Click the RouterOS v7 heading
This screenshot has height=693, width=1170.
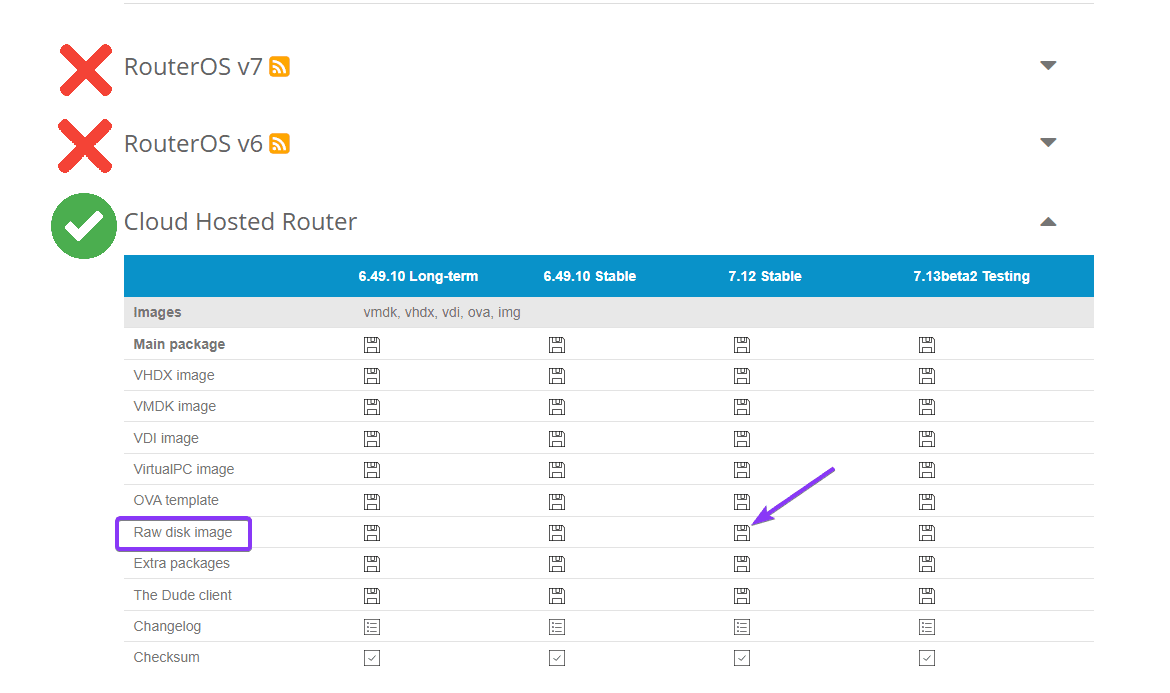pos(193,67)
